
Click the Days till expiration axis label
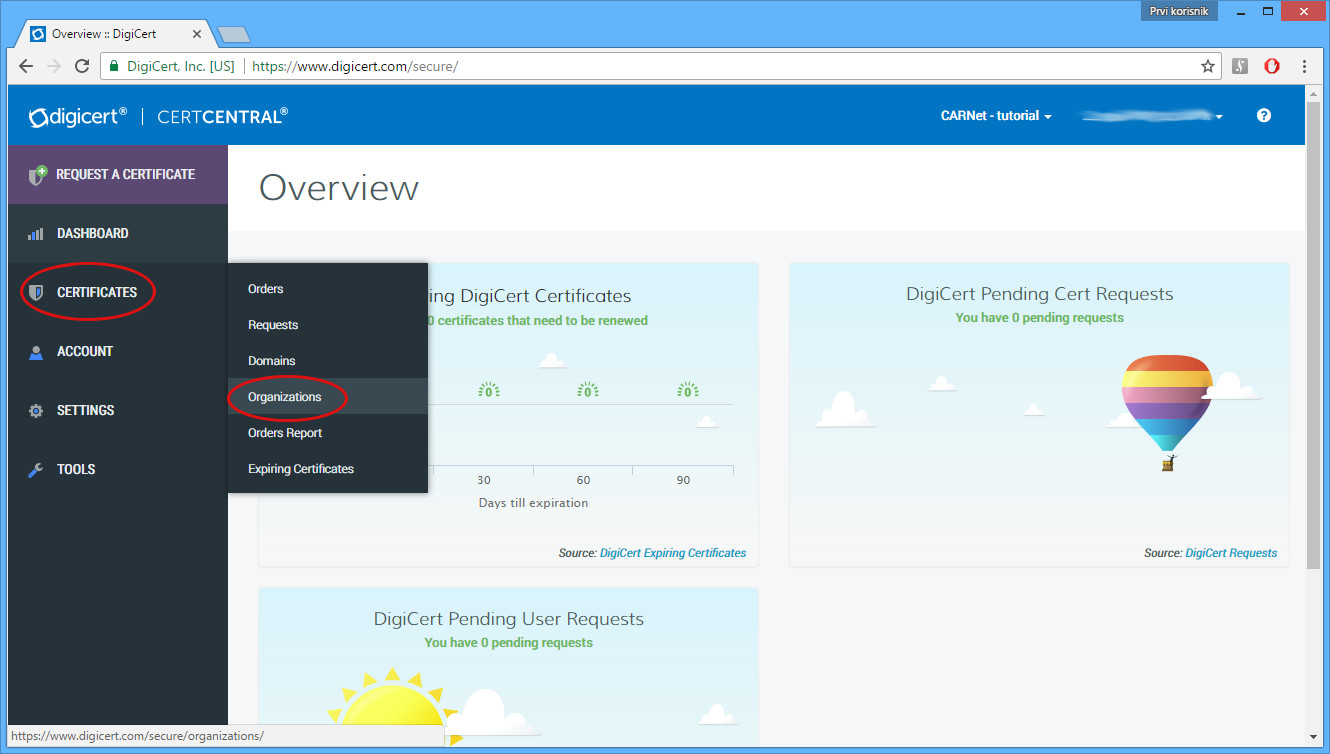533,503
